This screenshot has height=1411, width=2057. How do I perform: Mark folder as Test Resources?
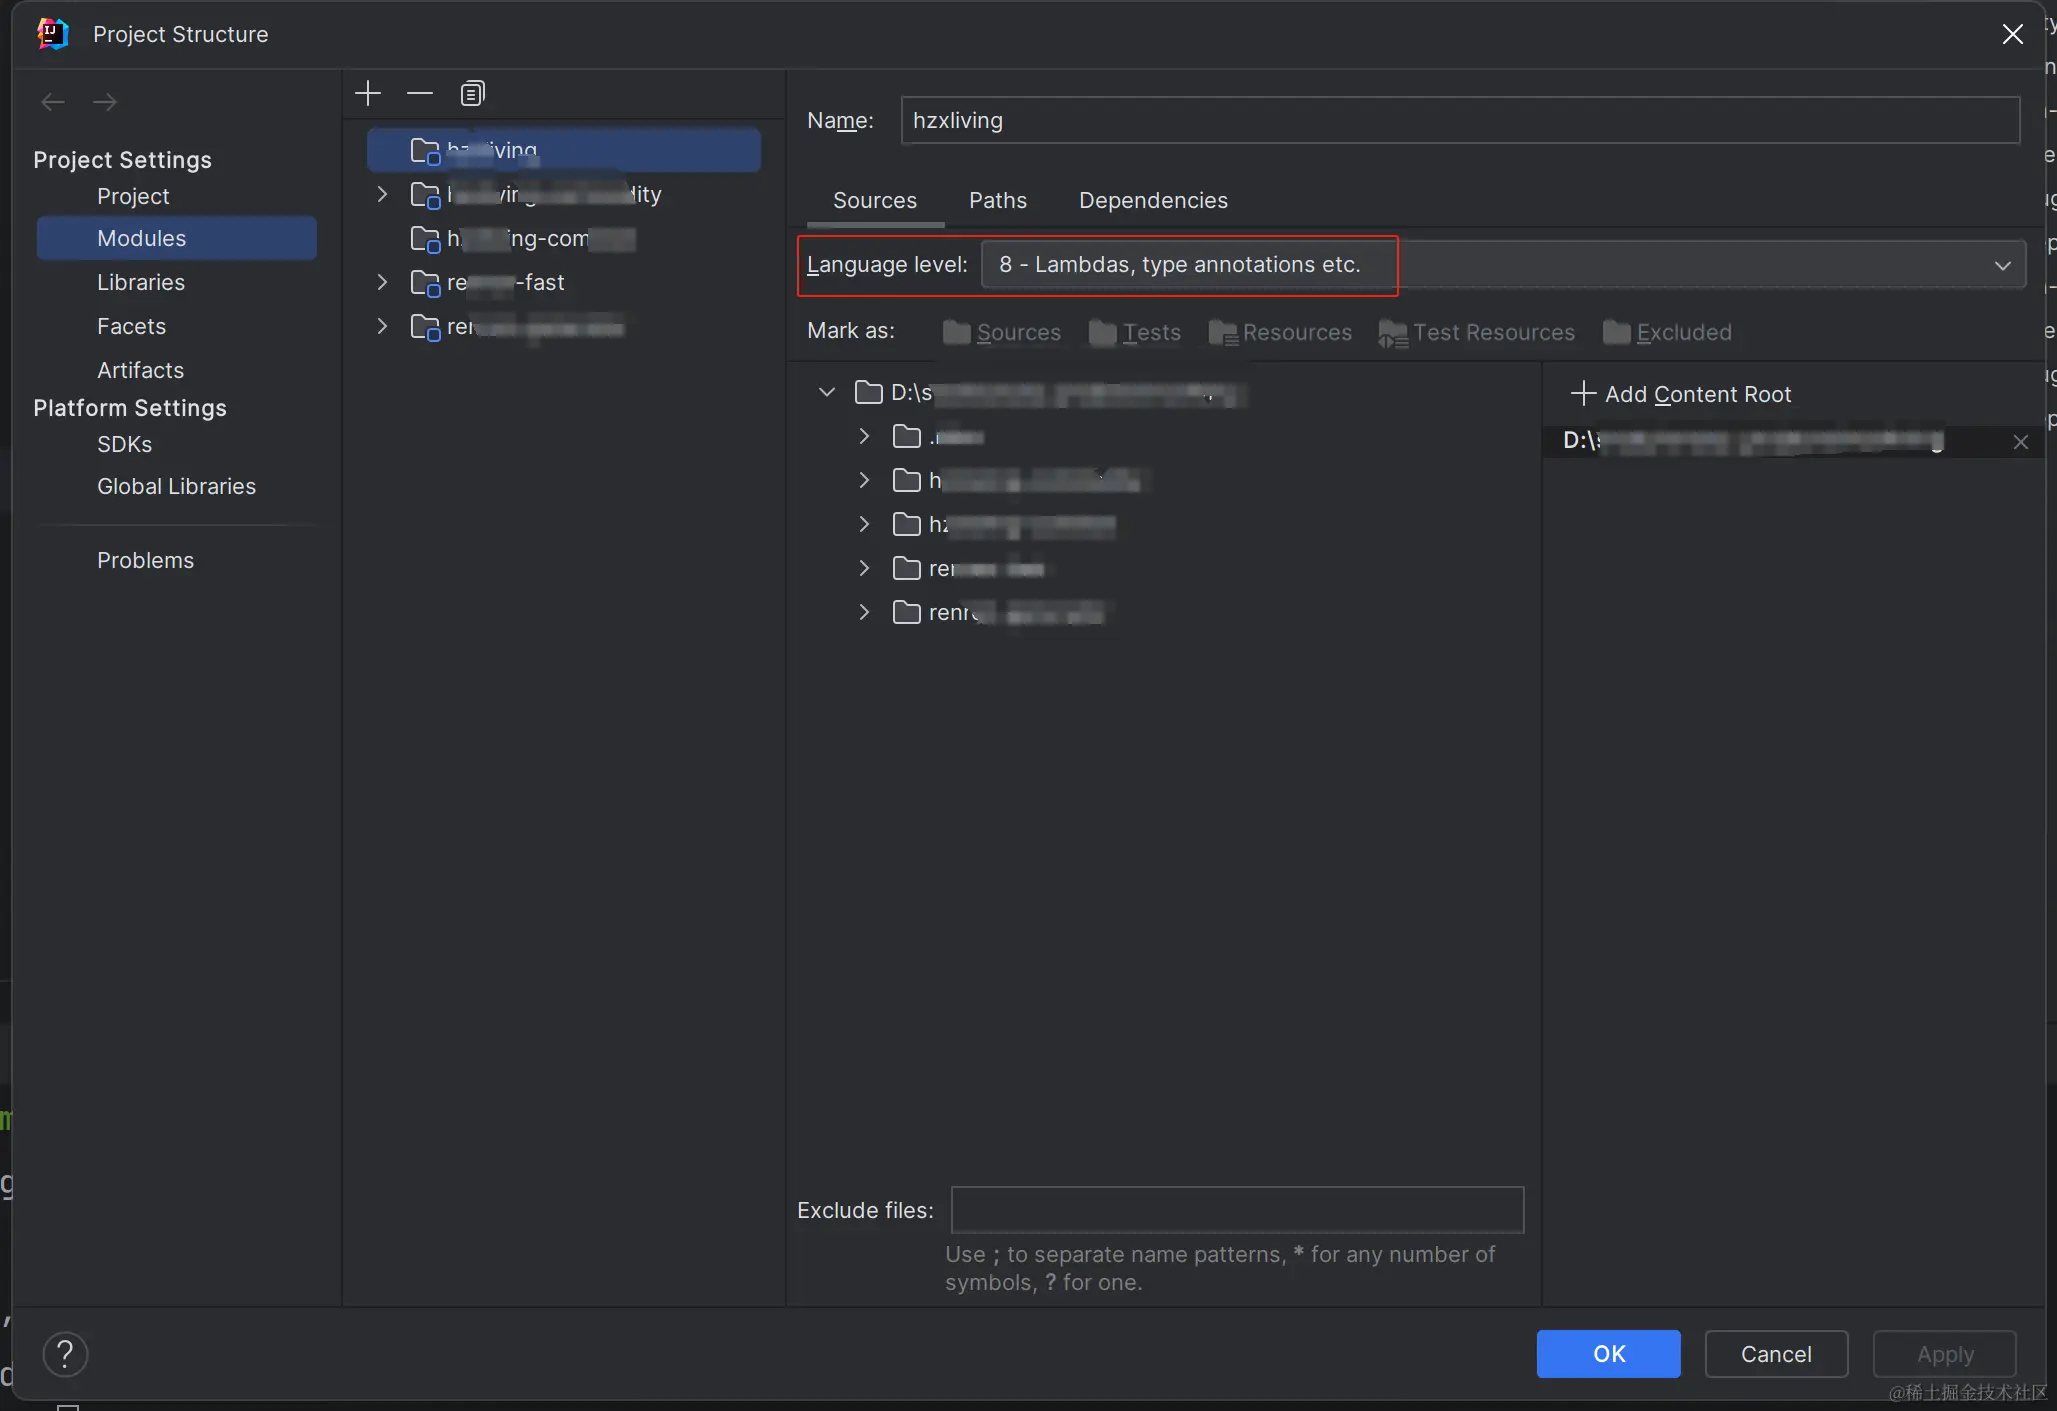coord(1476,332)
